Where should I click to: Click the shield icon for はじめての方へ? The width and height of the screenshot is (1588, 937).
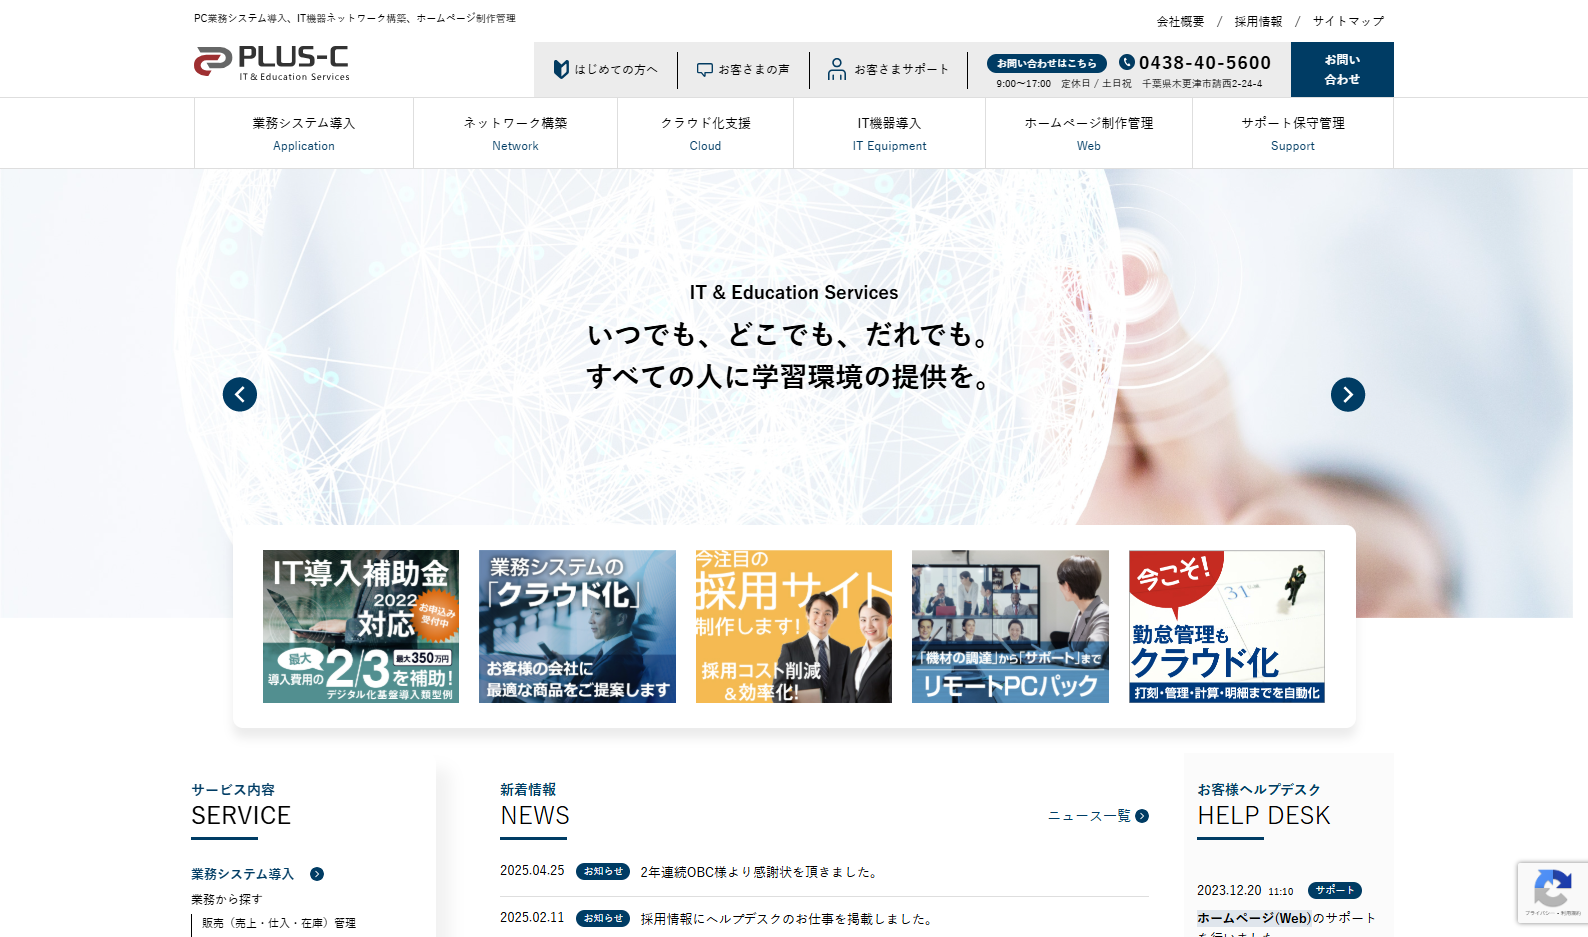click(x=561, y=69)
